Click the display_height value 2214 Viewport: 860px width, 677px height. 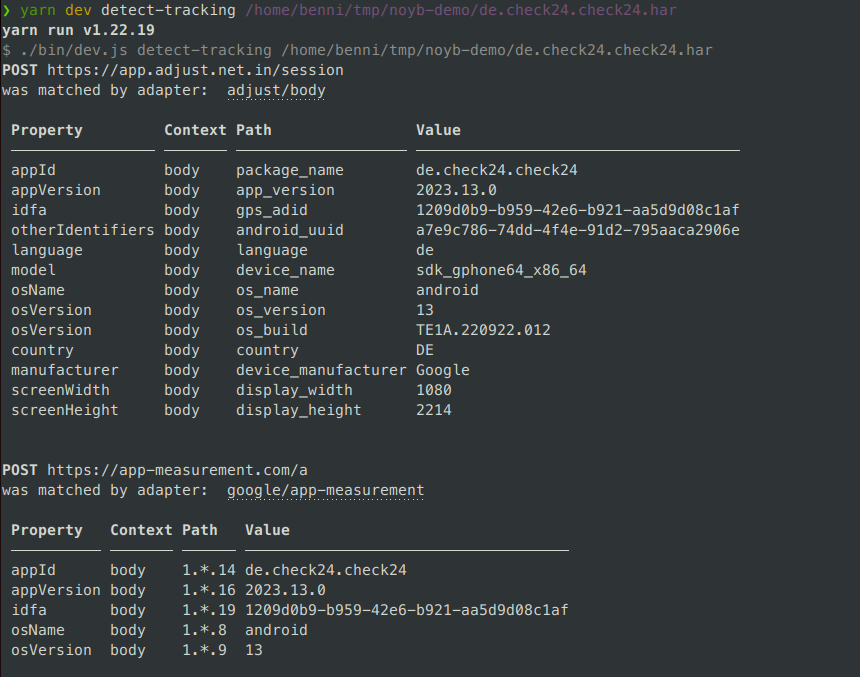point(434,410)
